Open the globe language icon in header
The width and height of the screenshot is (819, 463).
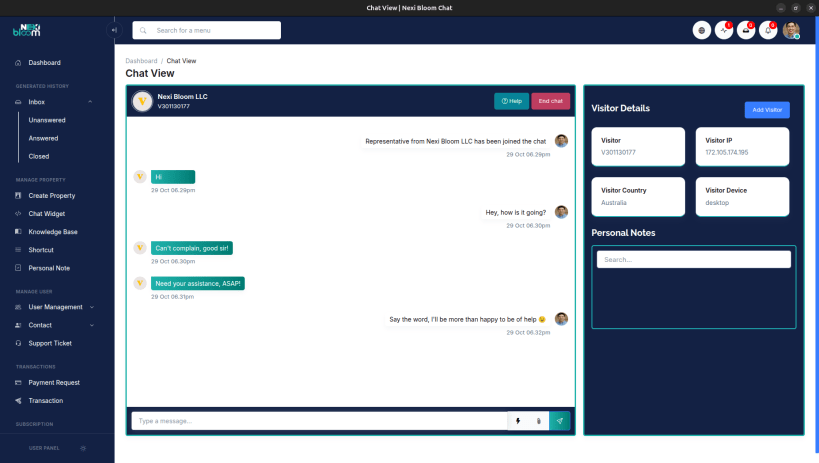[x=701, y=30]
